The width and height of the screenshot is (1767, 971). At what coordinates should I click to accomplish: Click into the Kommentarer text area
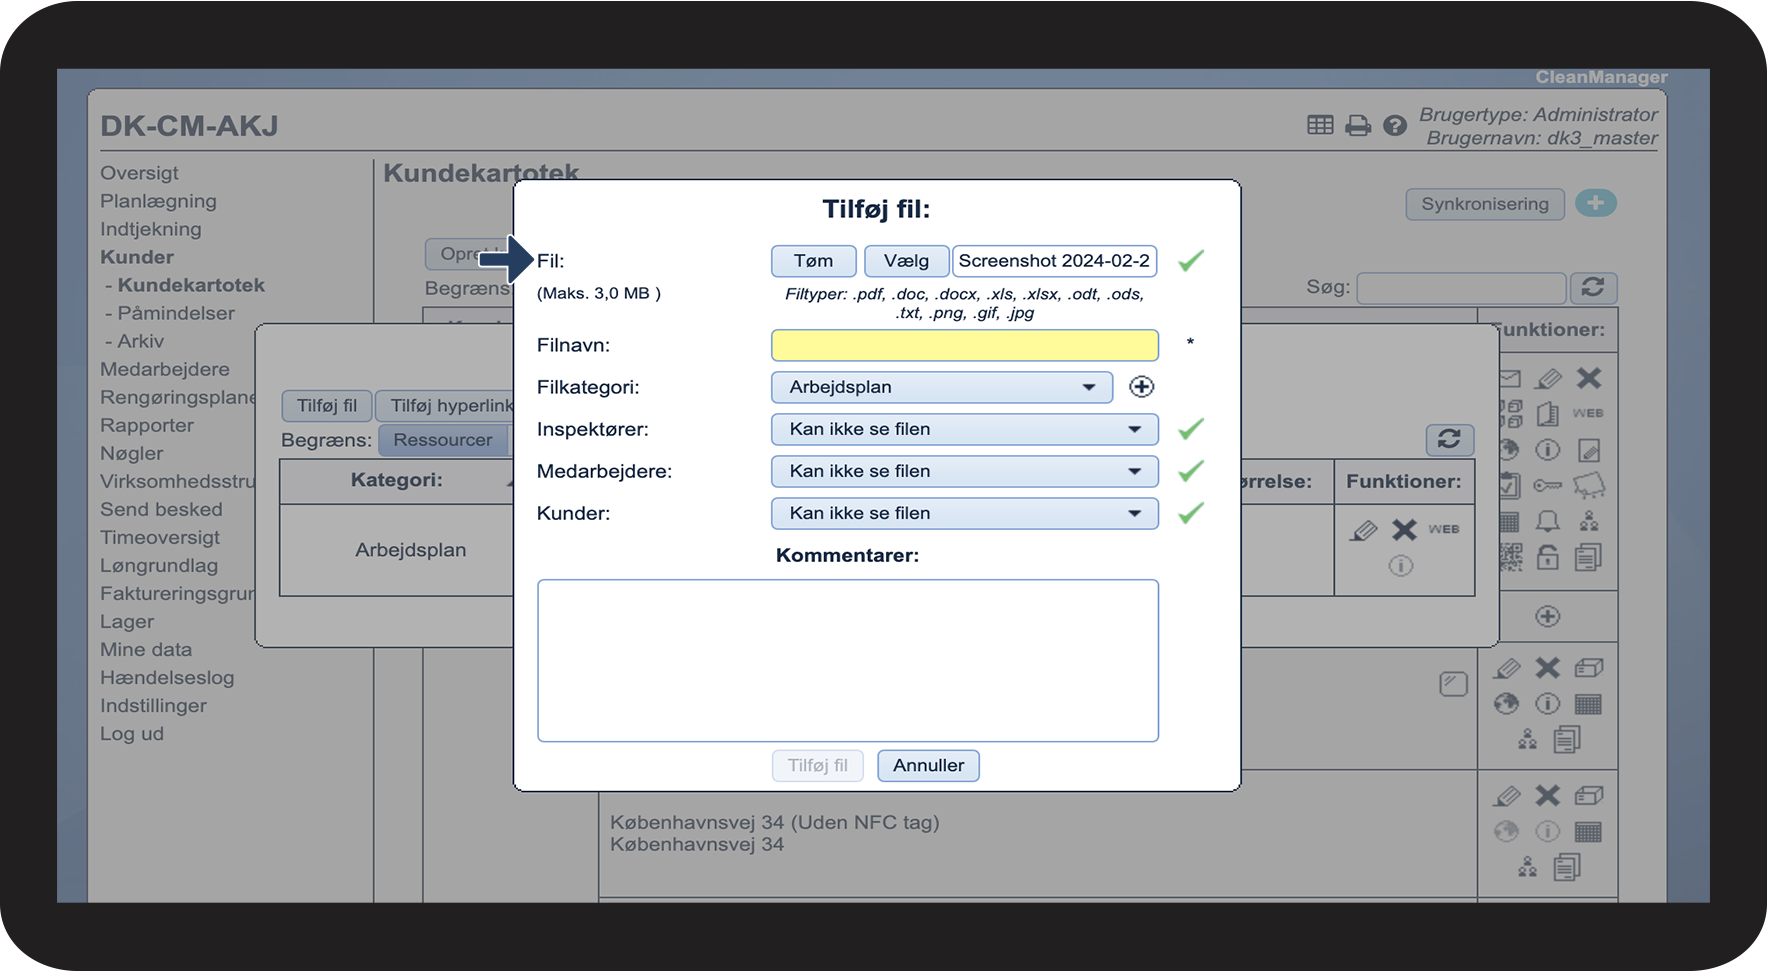coord(848,661)
